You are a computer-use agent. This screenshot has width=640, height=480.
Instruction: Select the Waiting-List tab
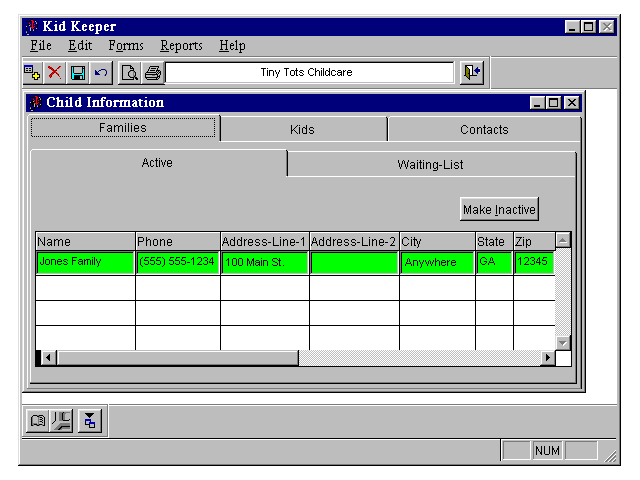430,164
